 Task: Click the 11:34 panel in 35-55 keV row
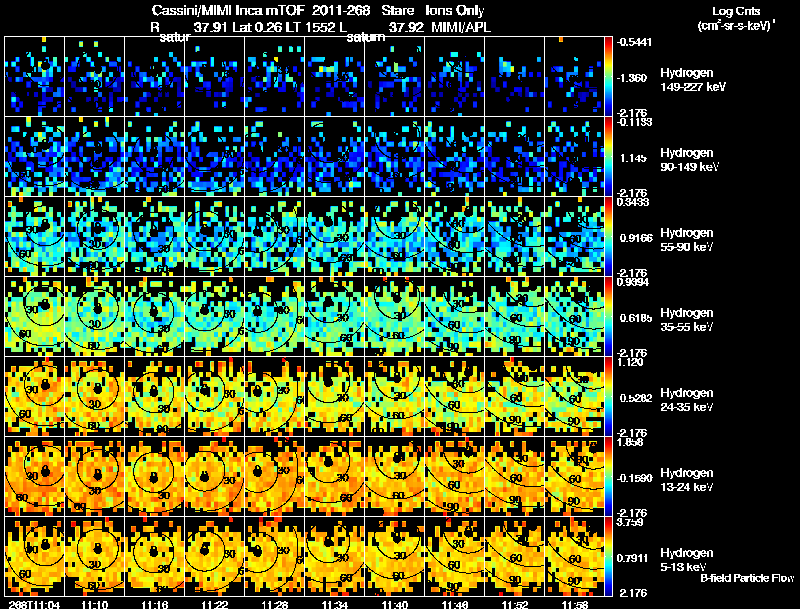(334, 316)
